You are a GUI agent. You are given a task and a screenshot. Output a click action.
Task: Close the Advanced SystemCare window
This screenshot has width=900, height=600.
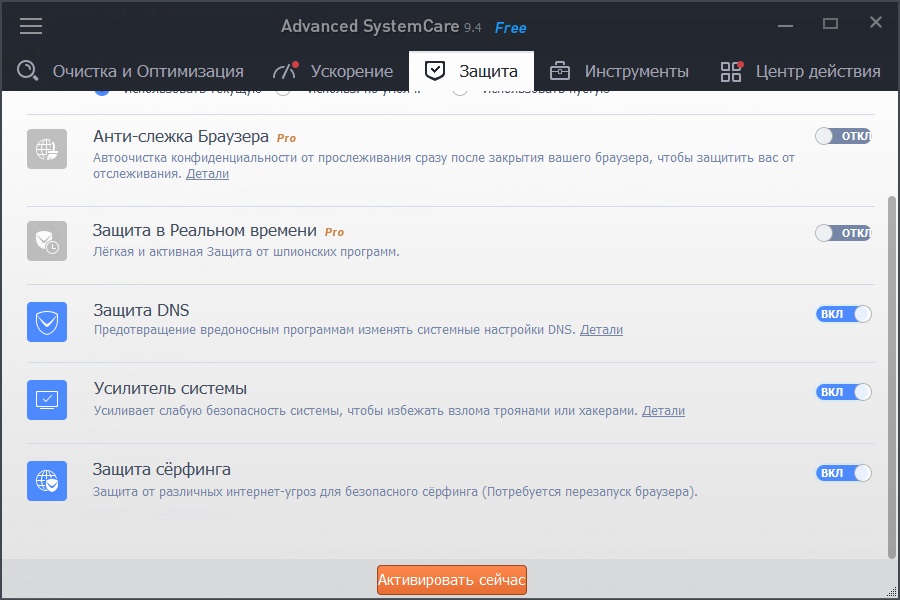[x=875, y=22]
